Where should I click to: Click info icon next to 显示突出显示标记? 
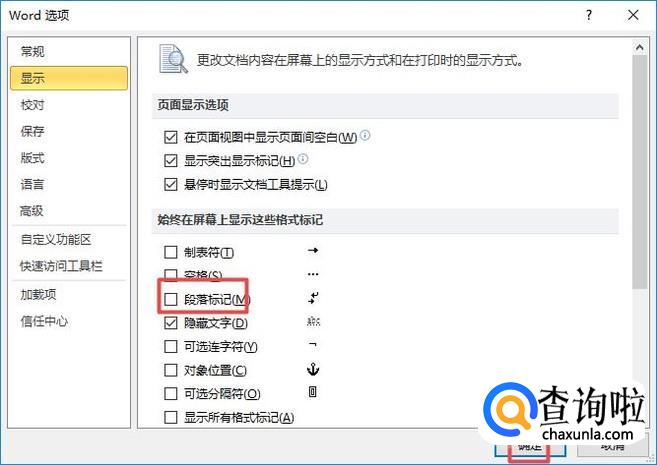coord(303,159)
